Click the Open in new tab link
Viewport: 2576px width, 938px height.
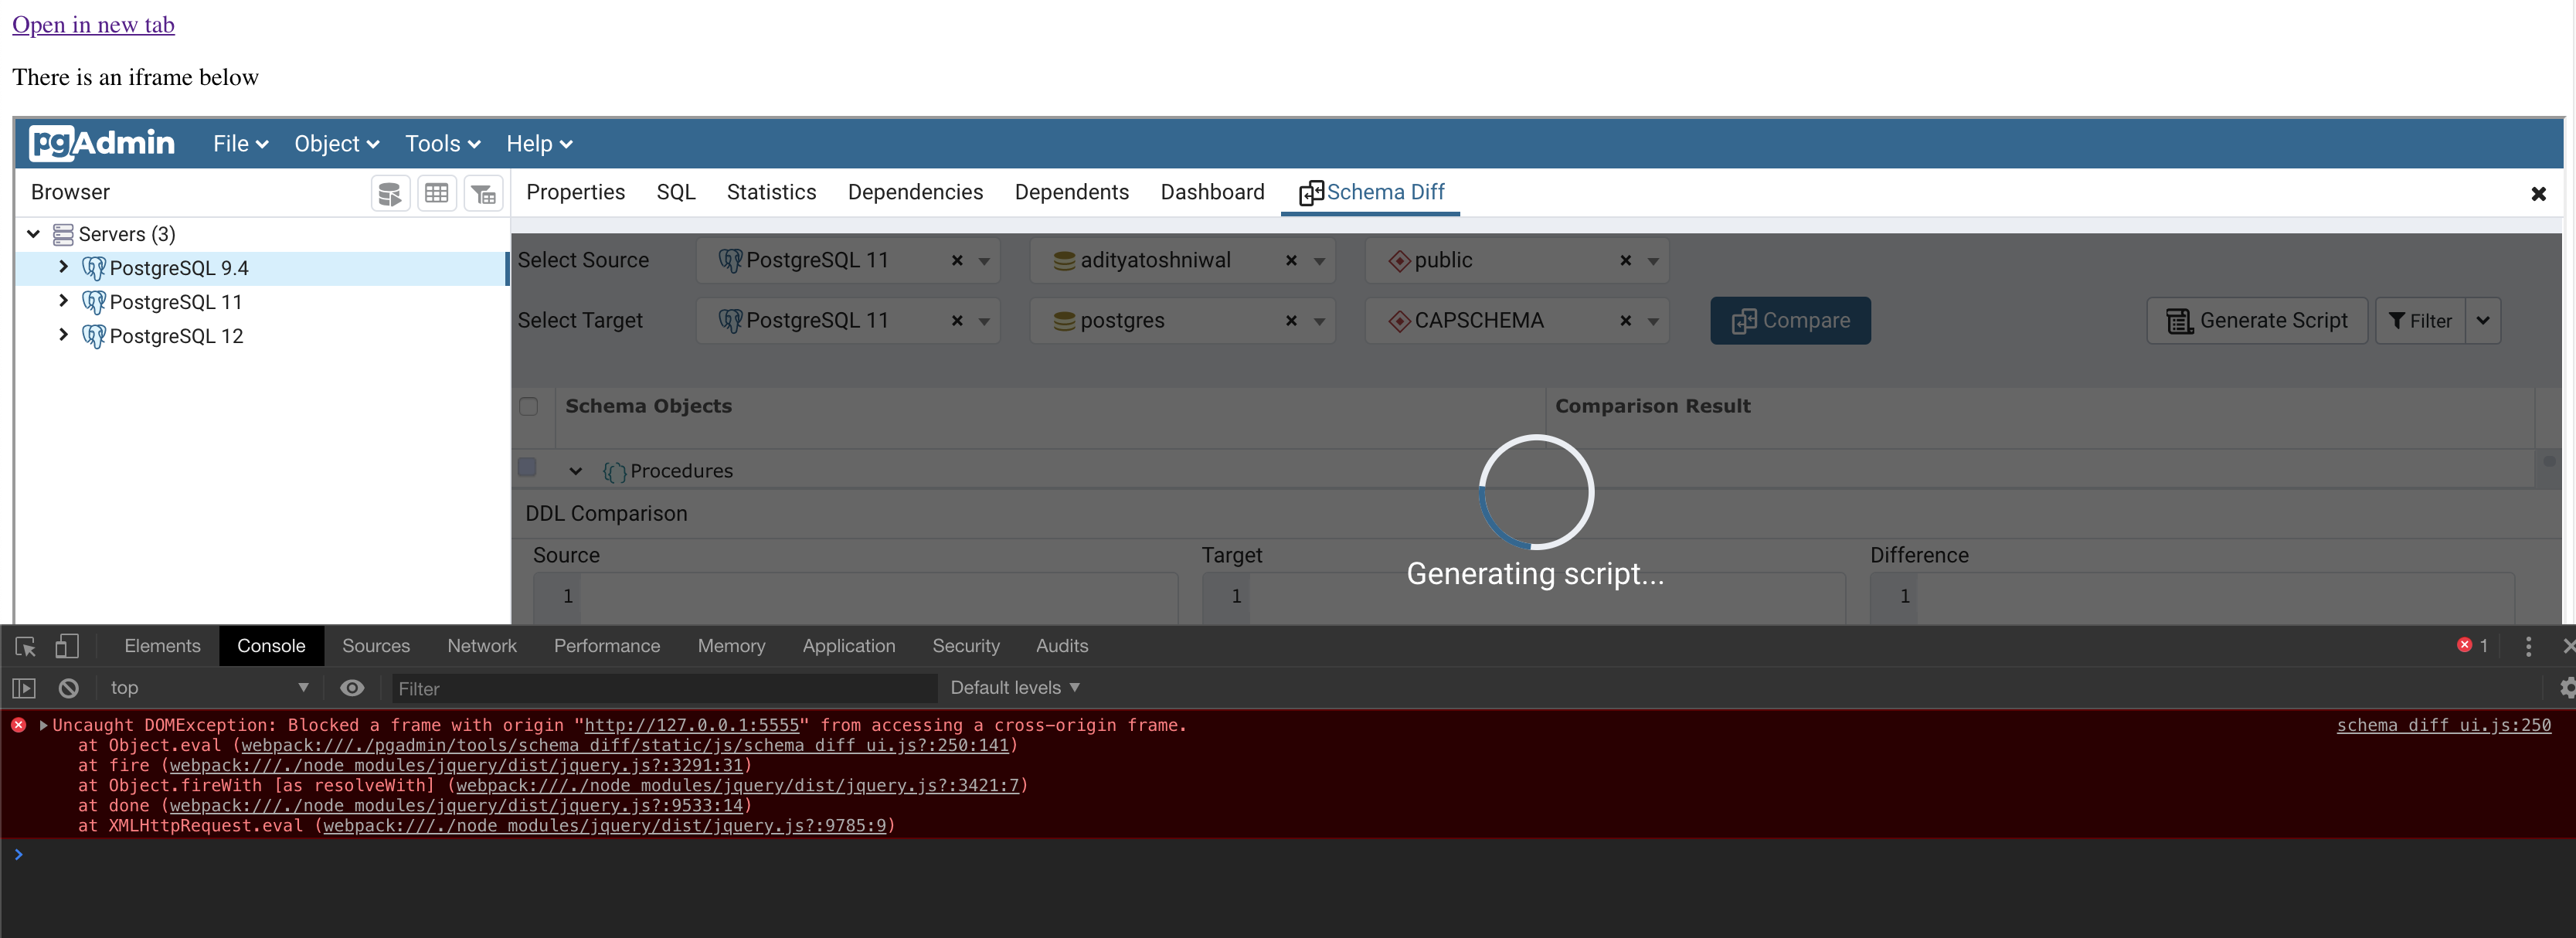click(93, 24)
